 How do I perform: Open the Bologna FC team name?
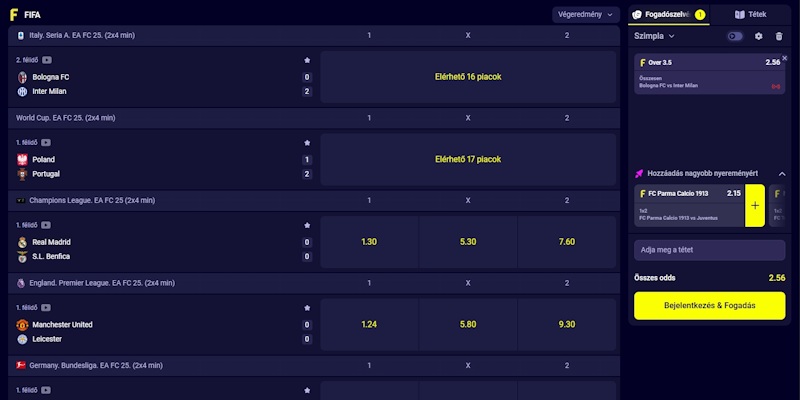pyautogui.click(x=51, y=78)
